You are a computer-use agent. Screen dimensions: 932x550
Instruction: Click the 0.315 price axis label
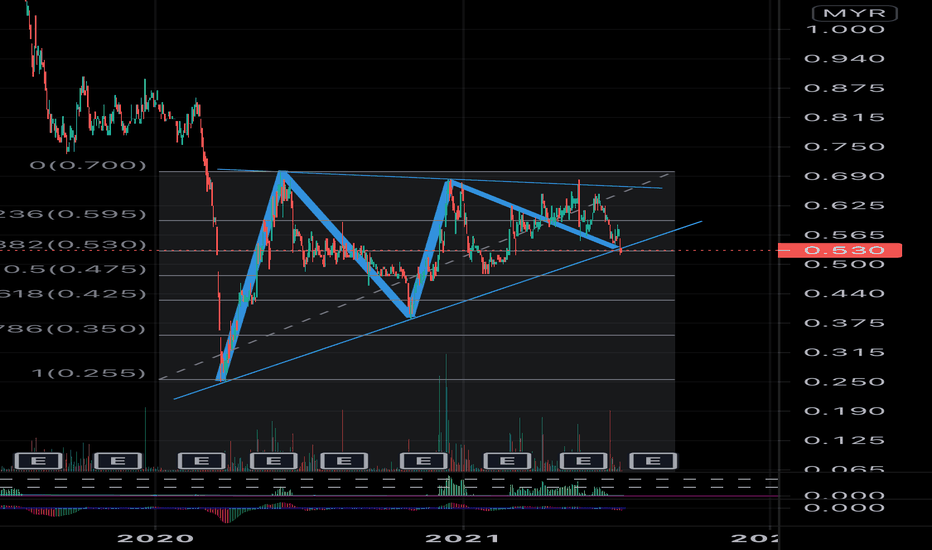point(845,353)
